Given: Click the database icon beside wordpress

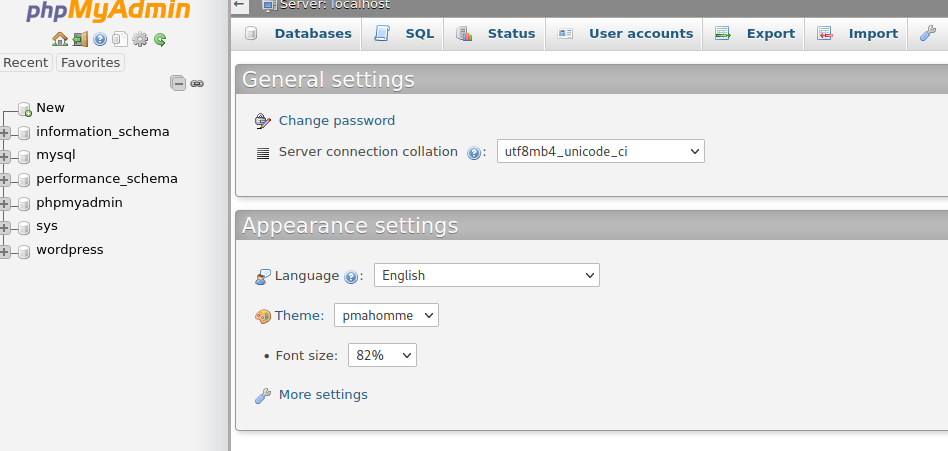Looking at the screenshot, I should (x=24, y=251).
